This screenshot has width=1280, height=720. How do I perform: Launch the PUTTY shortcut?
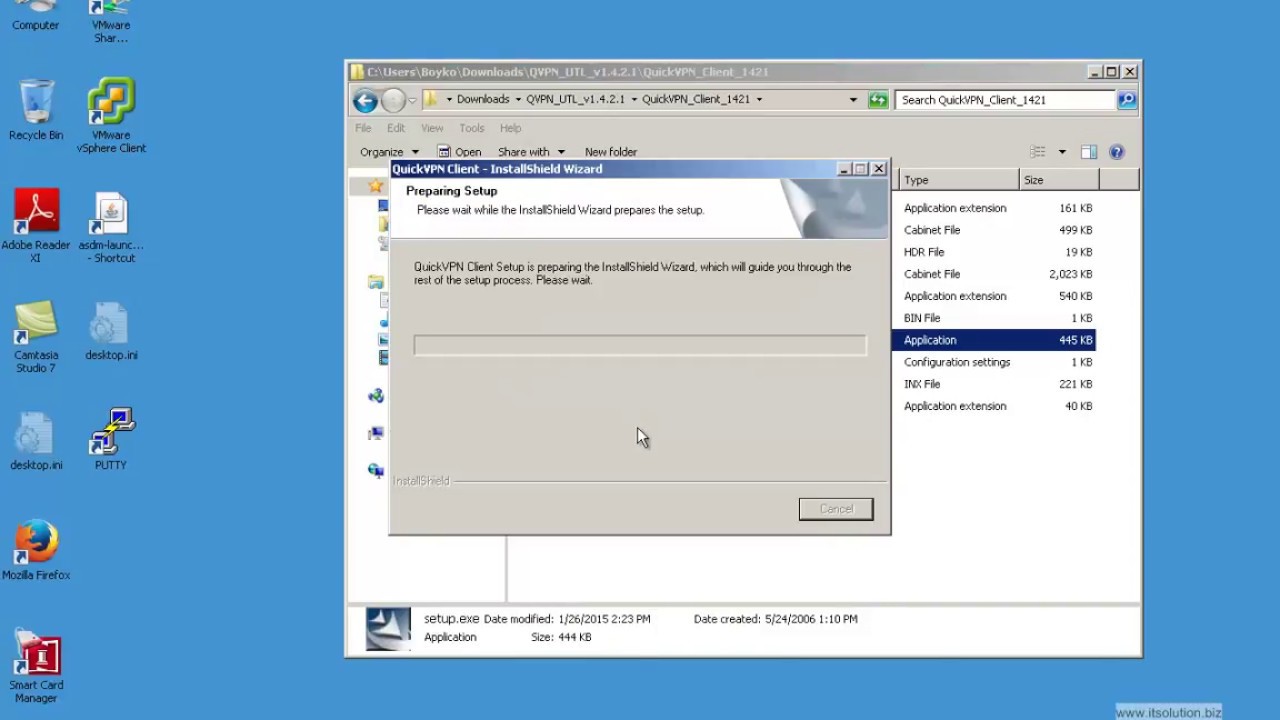111,439
